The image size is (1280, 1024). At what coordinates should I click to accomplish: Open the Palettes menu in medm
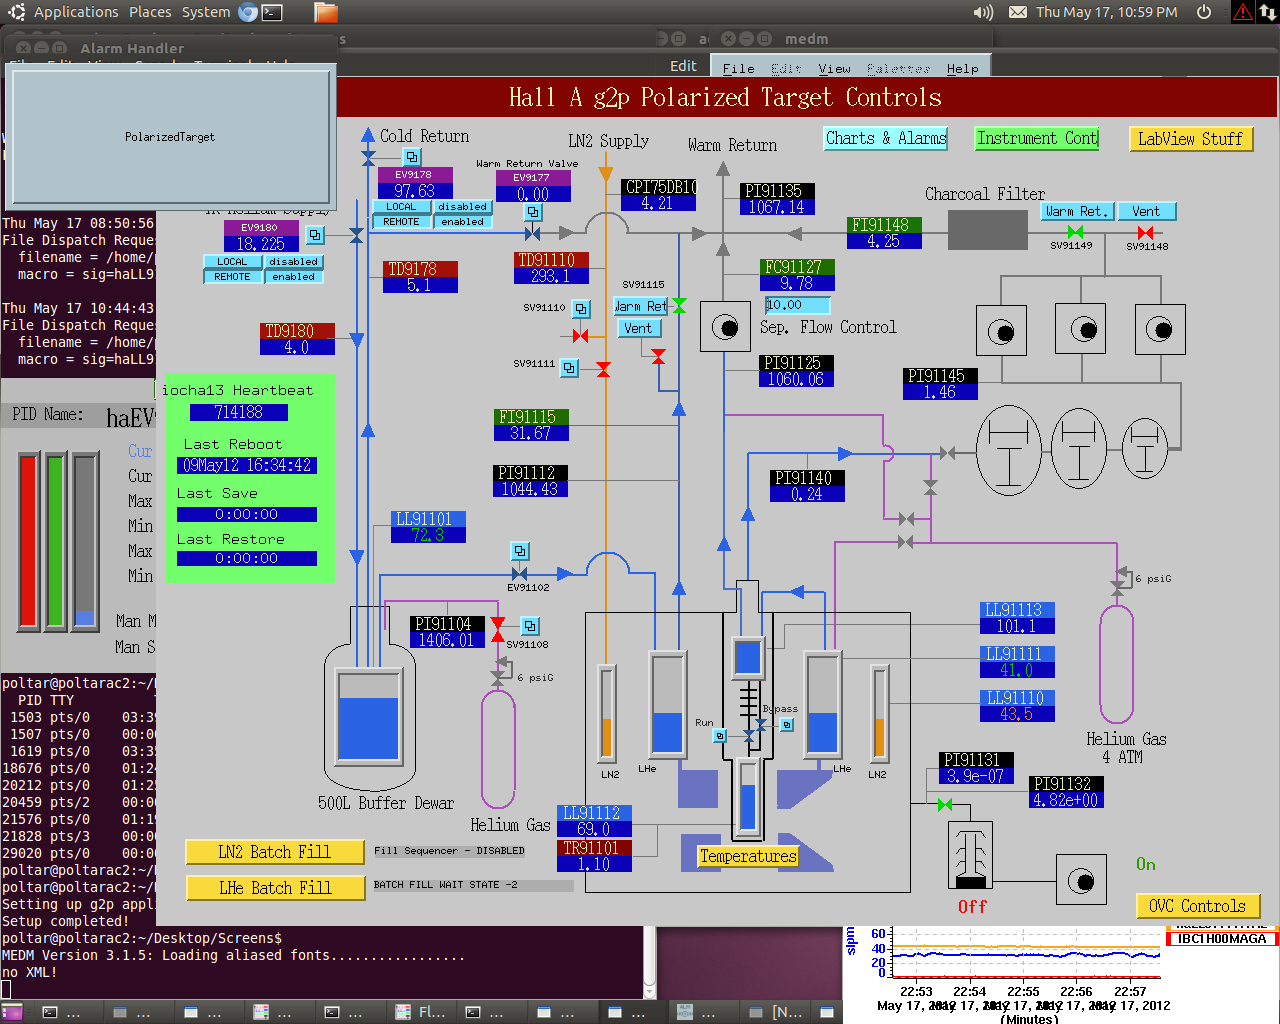[898, 69]
